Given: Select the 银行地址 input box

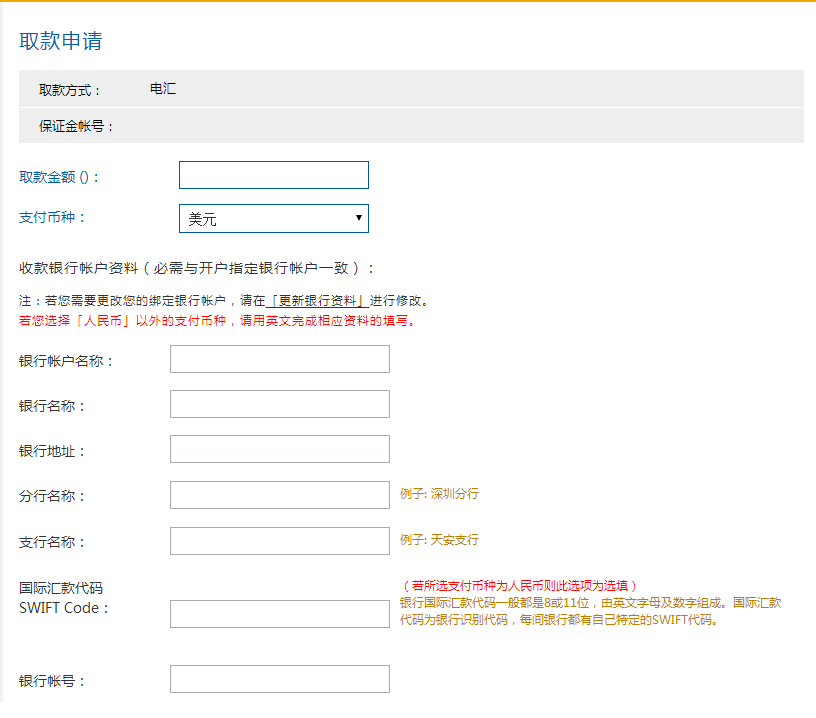Looking at the screenshot, I should [279, 449].
